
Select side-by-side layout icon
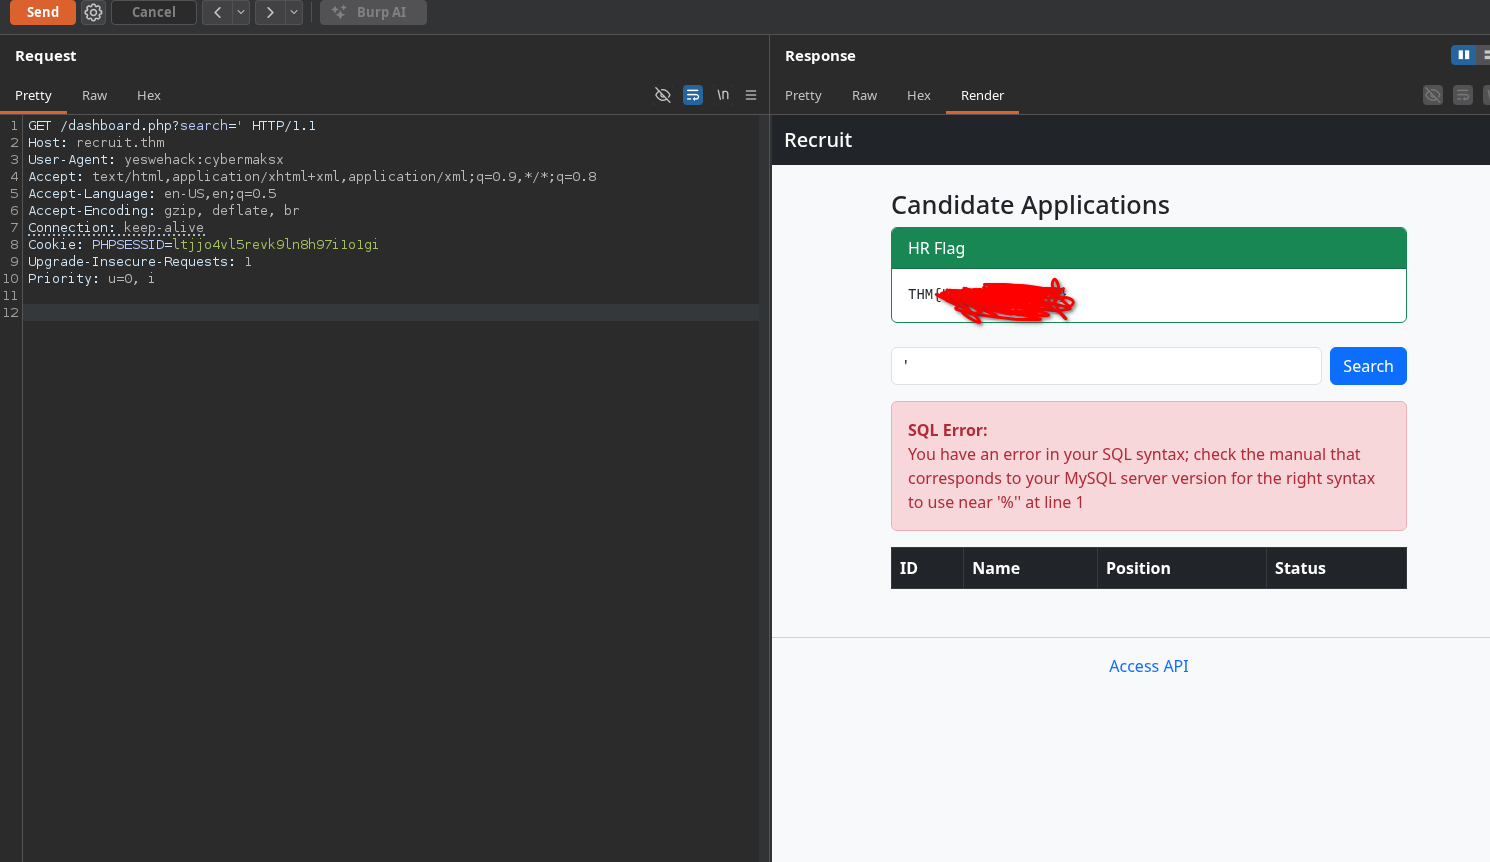click(x=1464, y=55)
